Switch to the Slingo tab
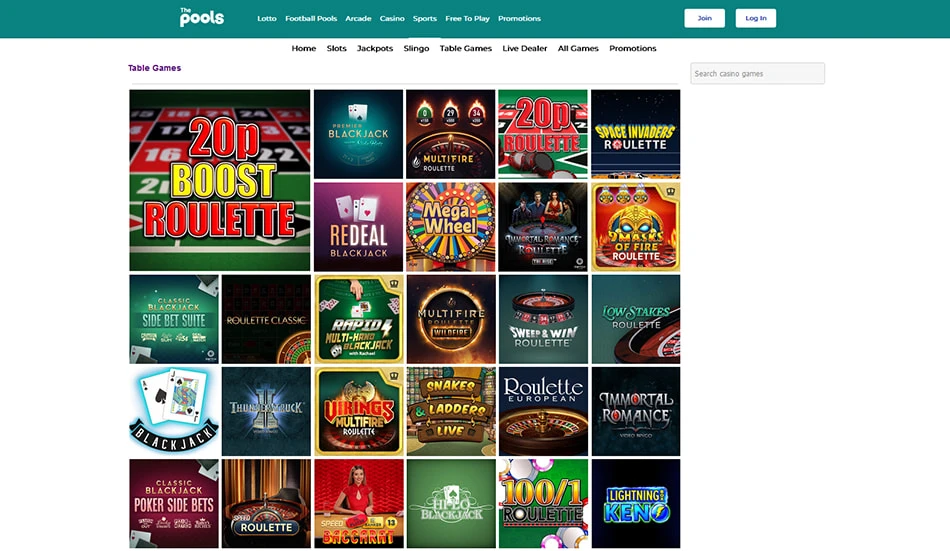This screenshot has width=950, height=551. 416,48
